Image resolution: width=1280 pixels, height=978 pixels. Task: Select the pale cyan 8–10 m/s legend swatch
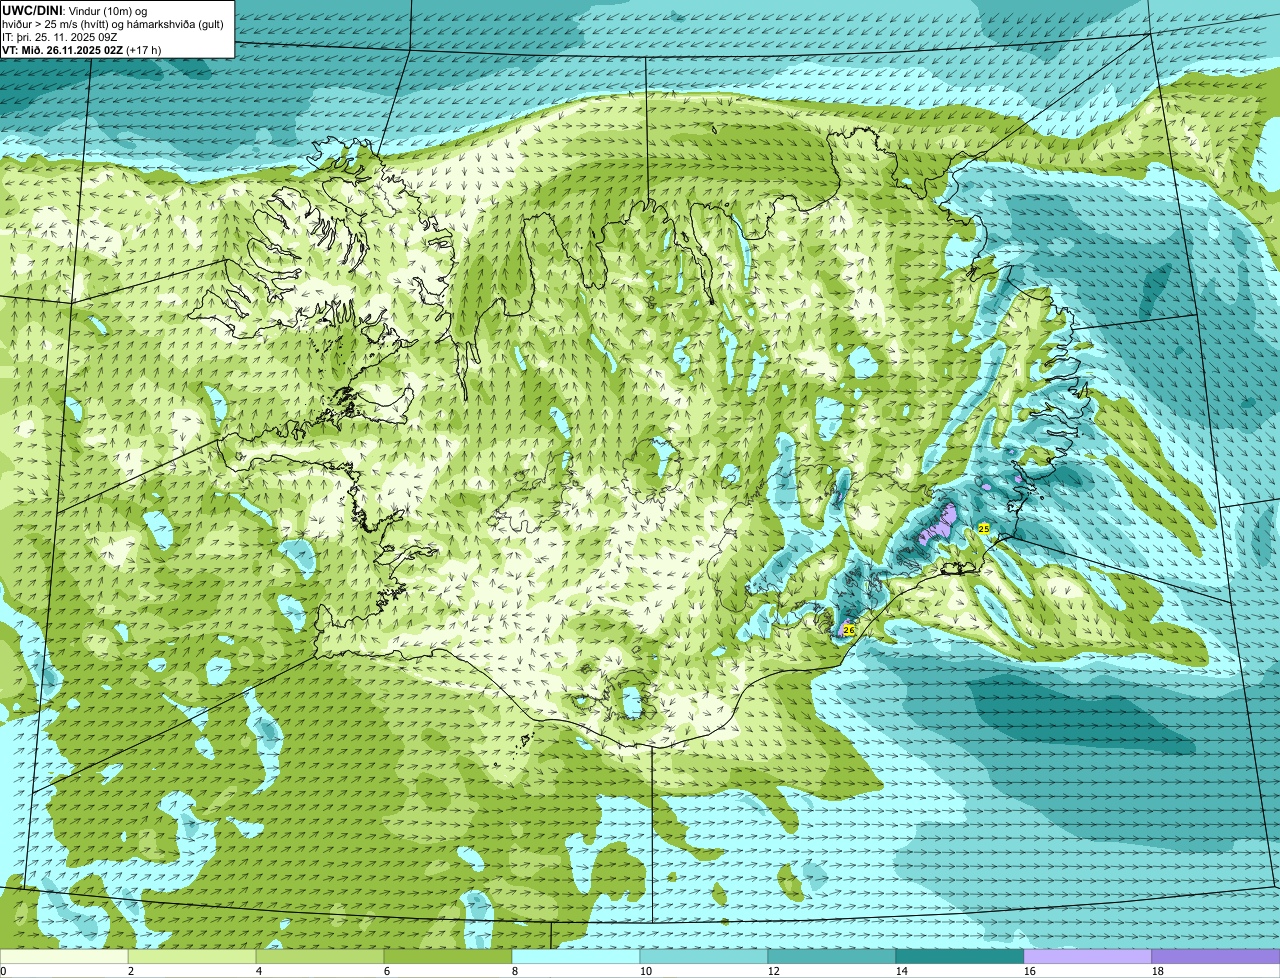(576, 957)
